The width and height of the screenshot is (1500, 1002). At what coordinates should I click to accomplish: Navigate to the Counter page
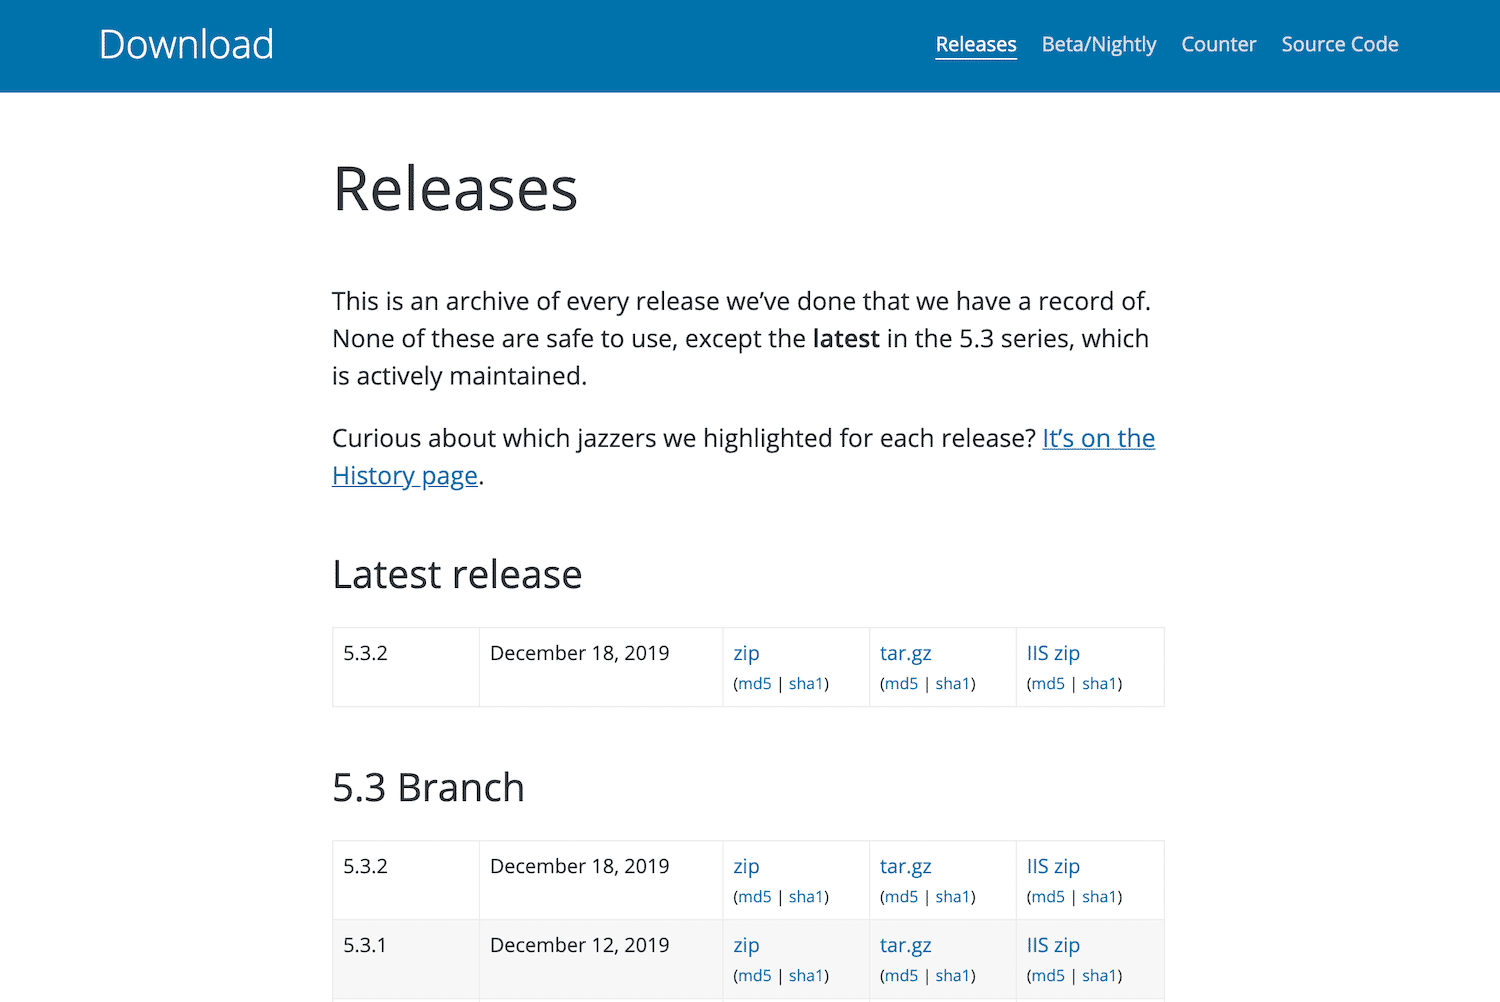[1218, 45]
